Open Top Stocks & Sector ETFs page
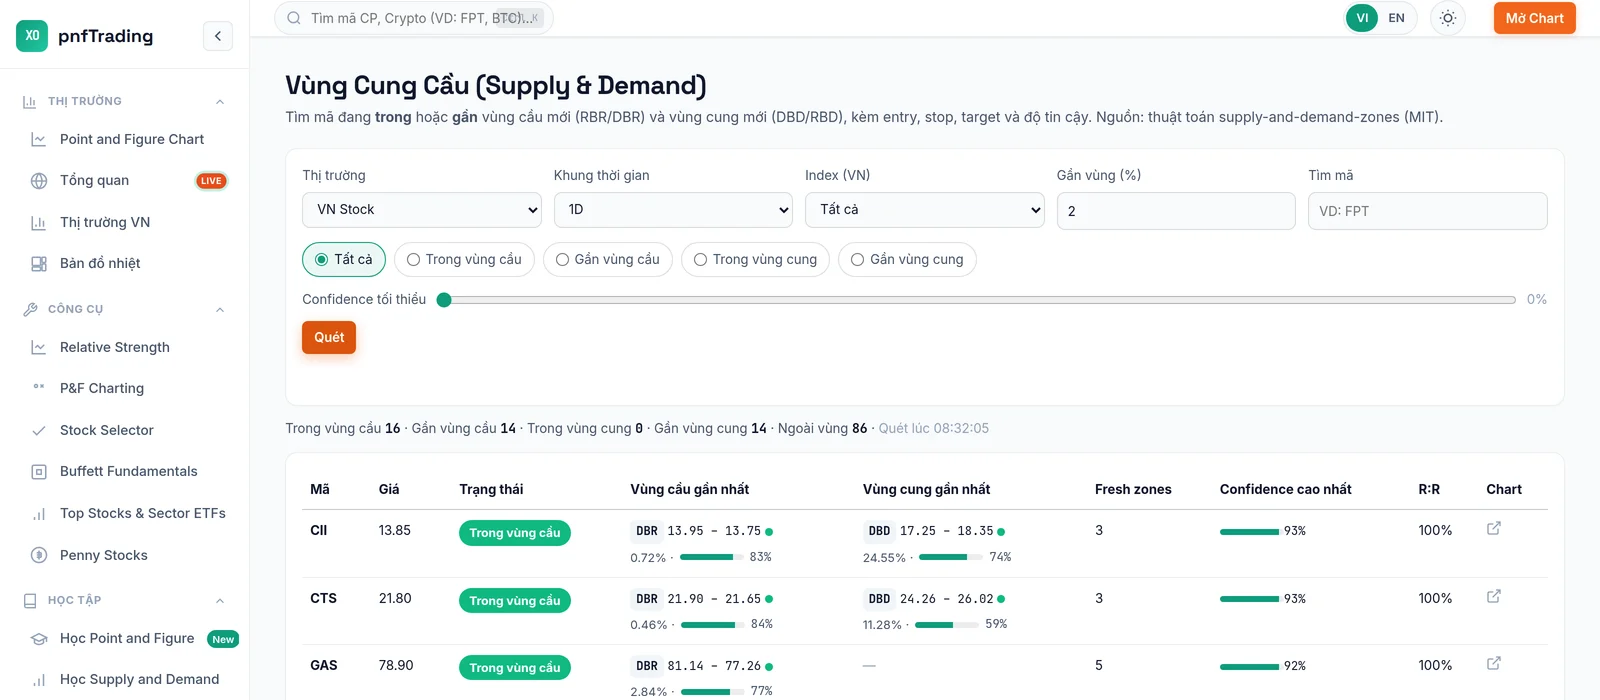Viewport: 1600px width, 700px height. (x=143, y=513)
